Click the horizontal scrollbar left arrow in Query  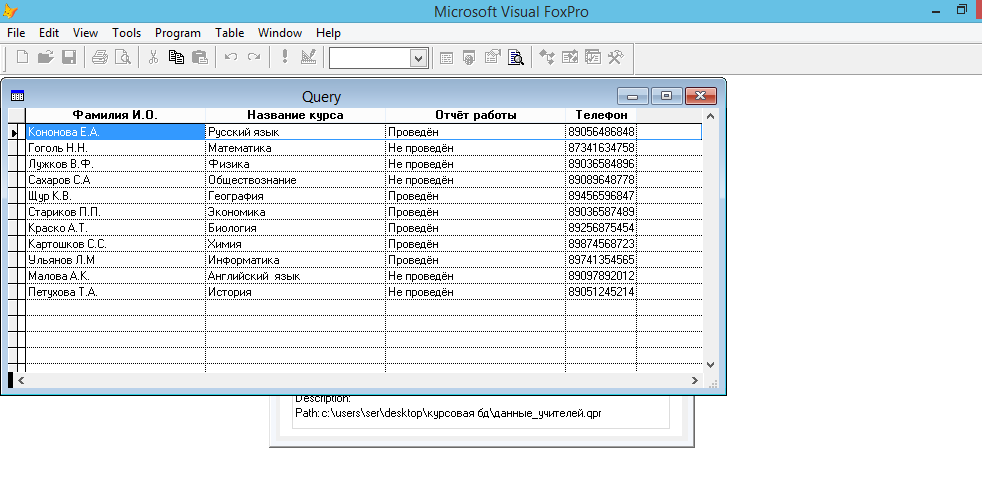coord(20,380)
